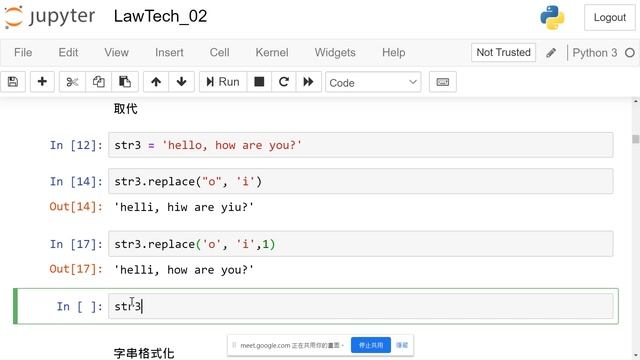Screen dimensions: 640x360
Task: Click the scrollbar up arrow
Action: 636,101
